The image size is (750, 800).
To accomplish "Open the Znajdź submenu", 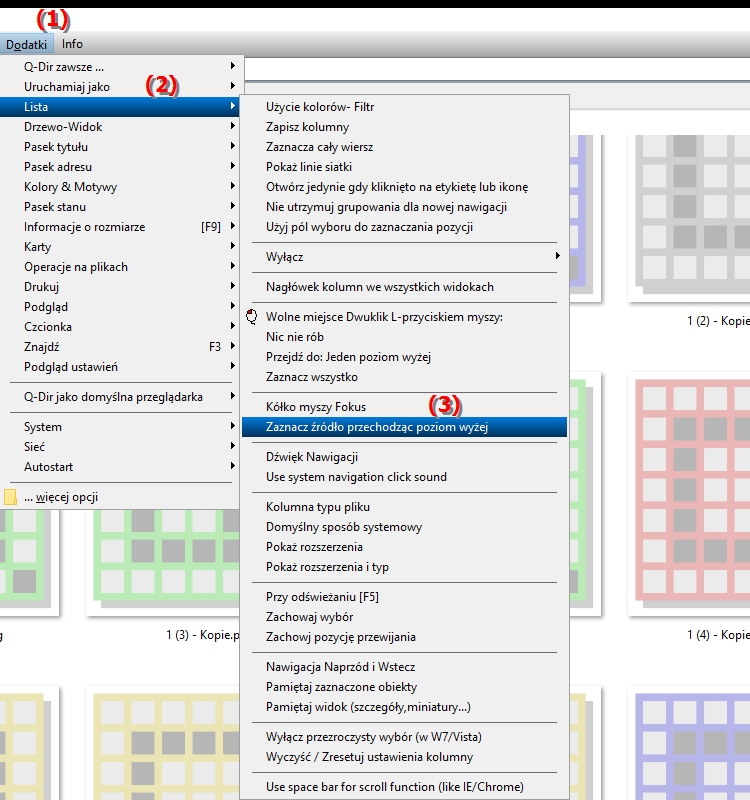I will [120, 347].
